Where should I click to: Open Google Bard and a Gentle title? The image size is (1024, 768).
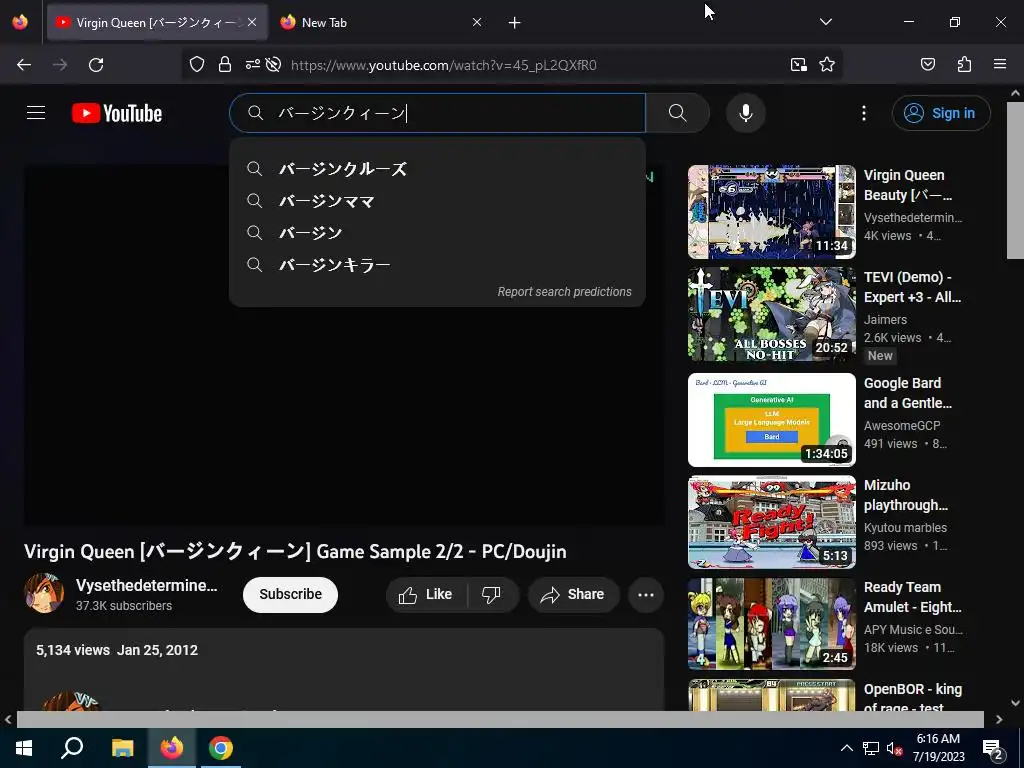point(908,392)
